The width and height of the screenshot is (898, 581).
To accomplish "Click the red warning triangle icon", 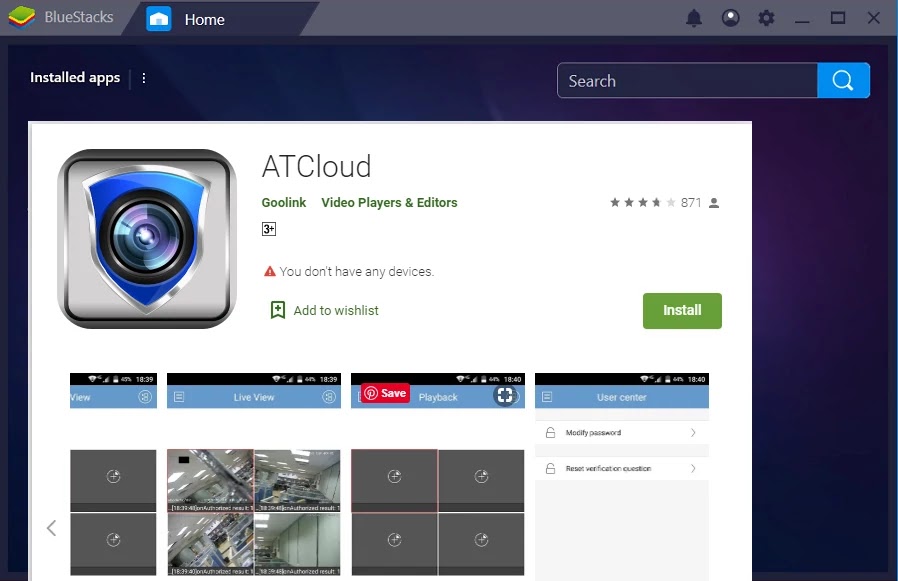I will [x=270, y=271].
